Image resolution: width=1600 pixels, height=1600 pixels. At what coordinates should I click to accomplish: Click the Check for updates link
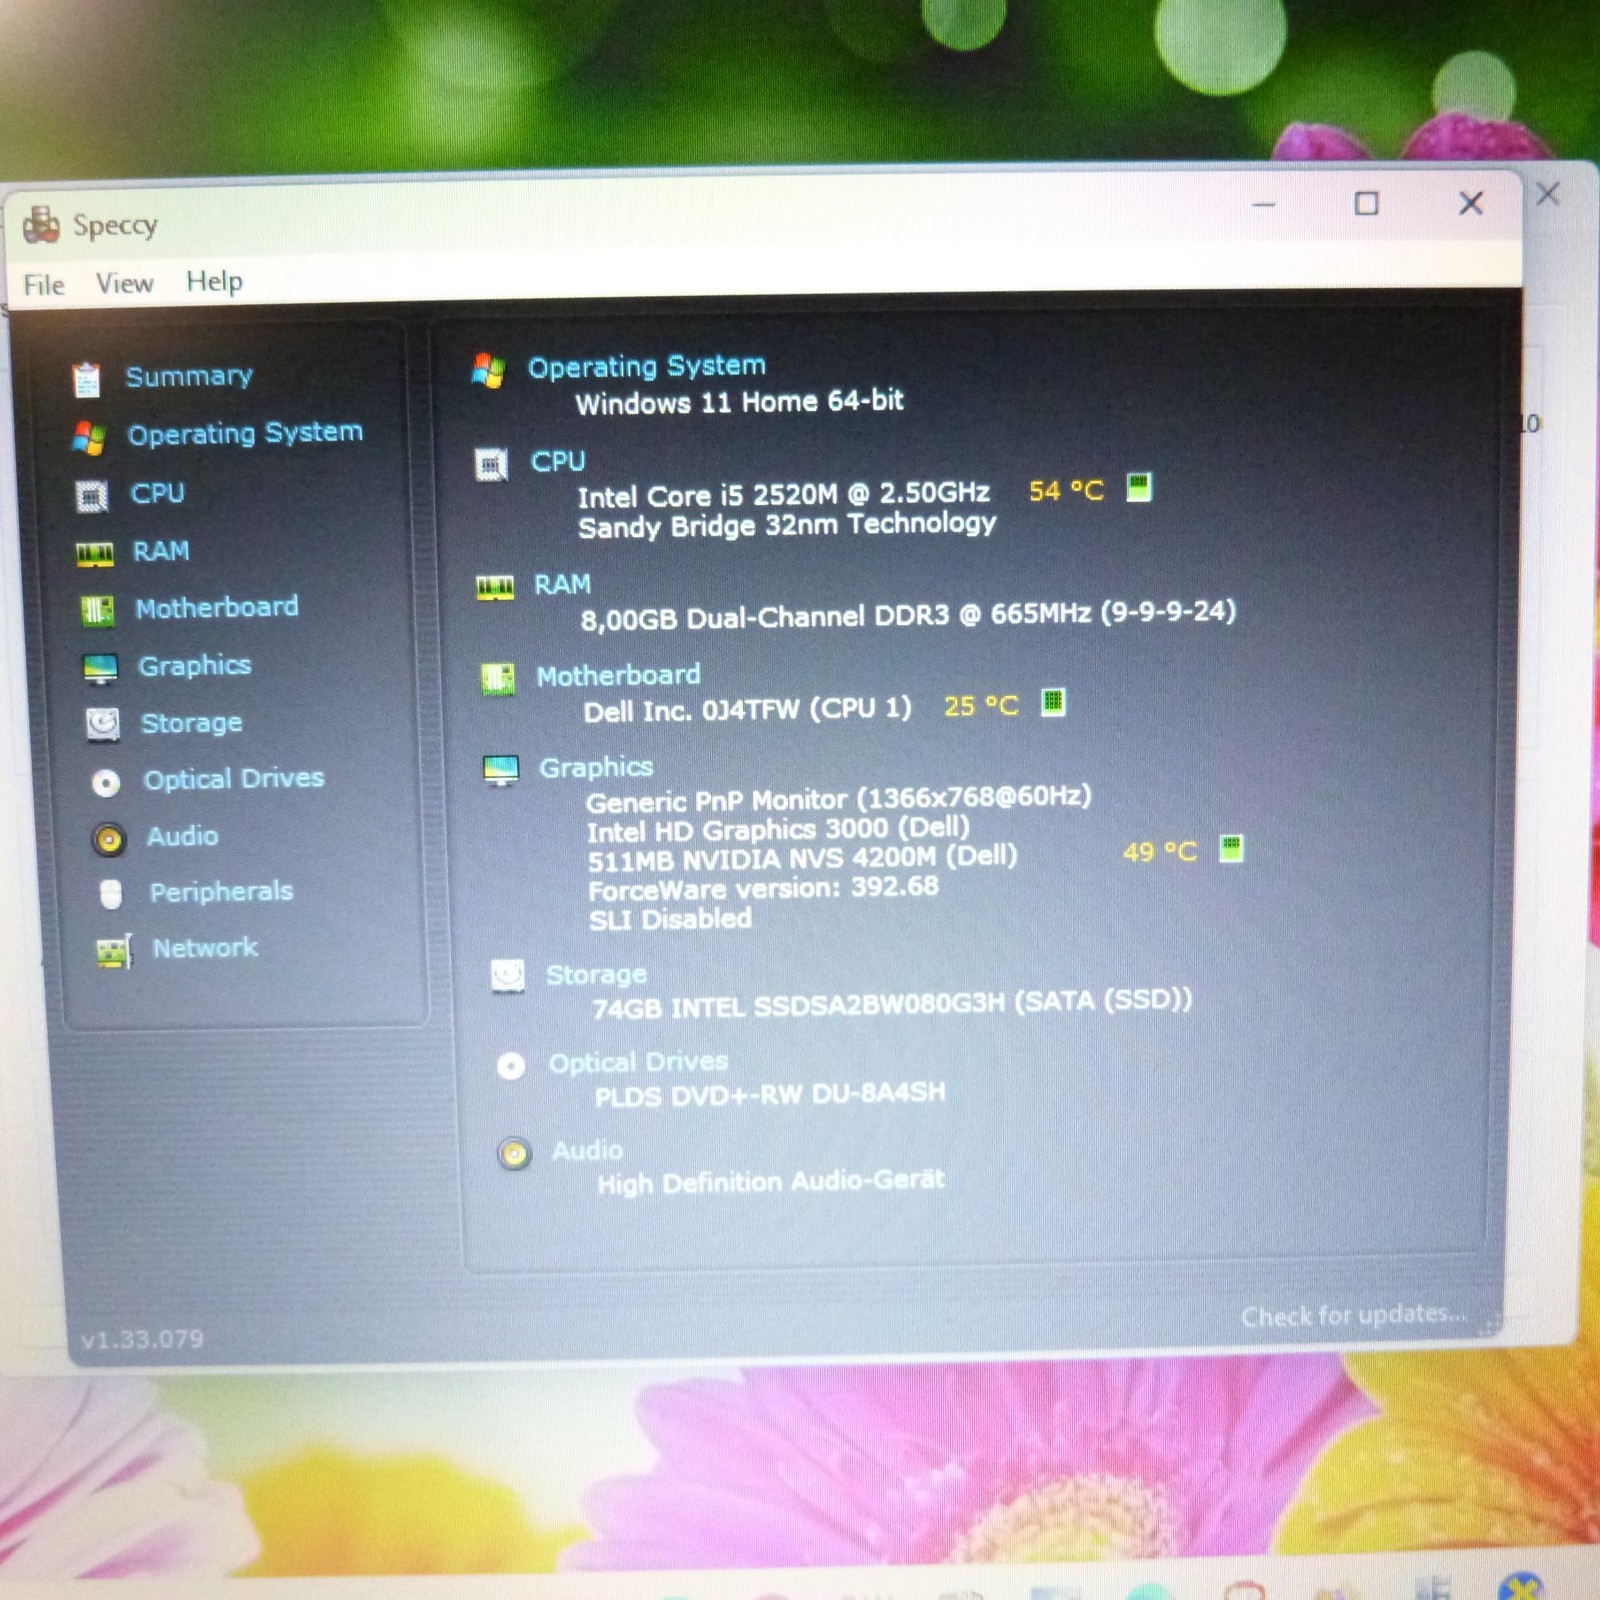coord(1354,1315)
